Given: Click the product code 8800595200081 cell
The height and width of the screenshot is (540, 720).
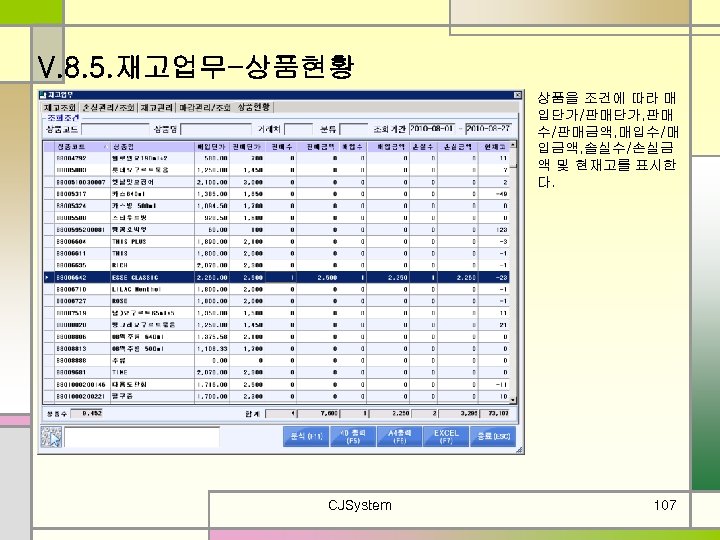Looking at the screenshot, I should click(82, 230).
